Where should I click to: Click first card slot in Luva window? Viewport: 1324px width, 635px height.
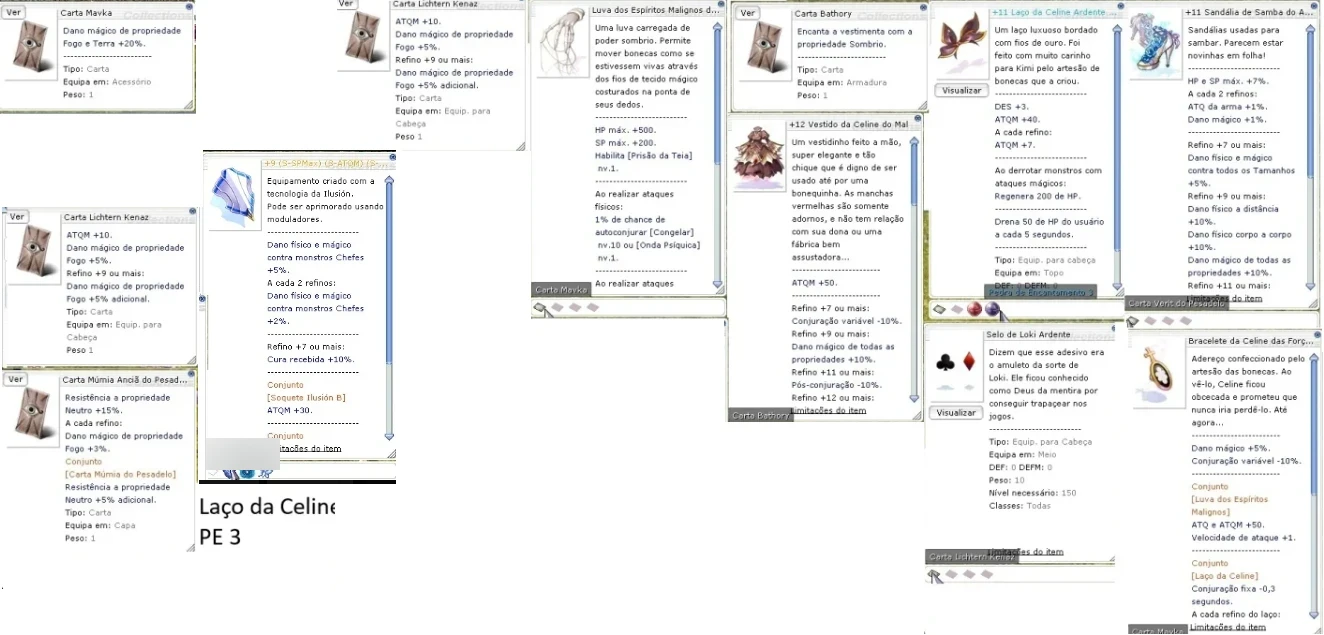pos(542,308)
